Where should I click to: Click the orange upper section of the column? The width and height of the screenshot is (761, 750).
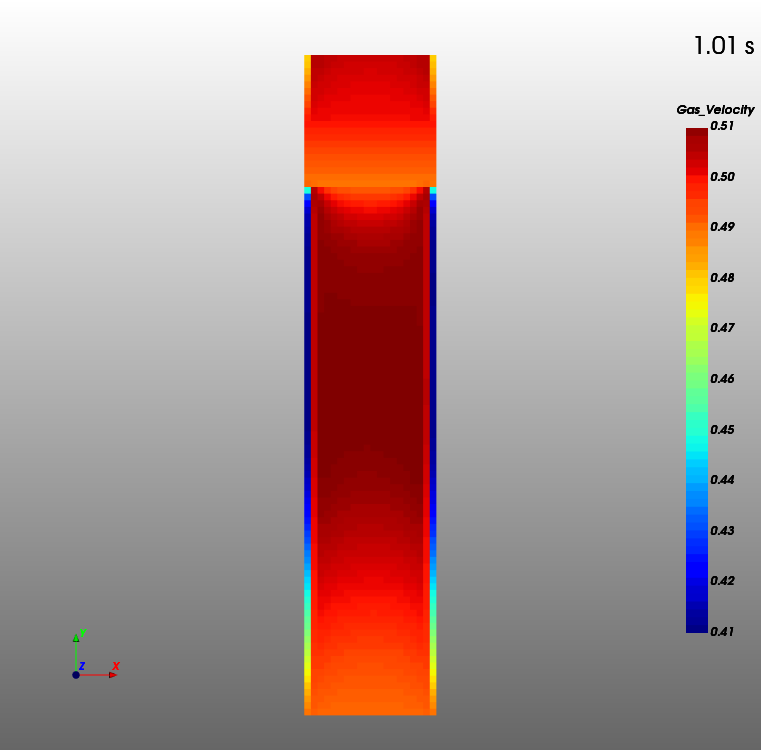[370, 150]
